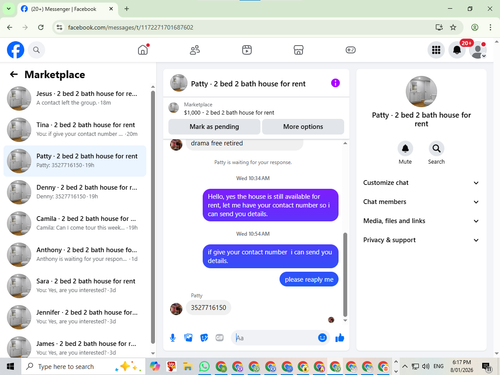Open Jennifer conversation in the list
Image resolution: width=500 pixels, height=375 pixels.
[x=75, y=317]
